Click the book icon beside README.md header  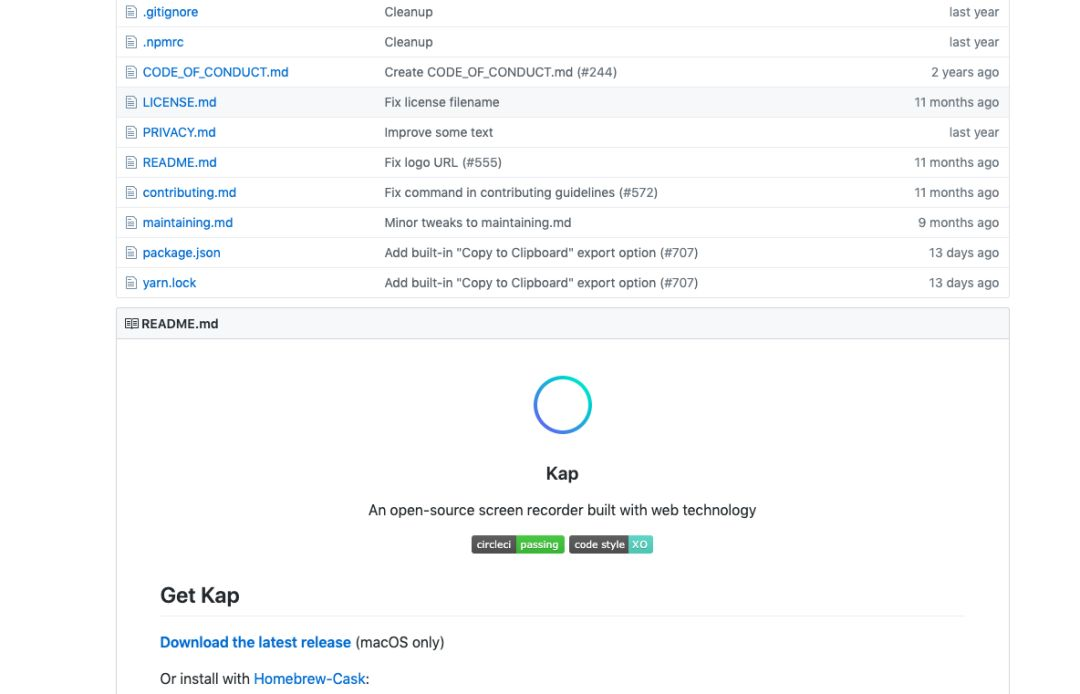pos(131,324)
